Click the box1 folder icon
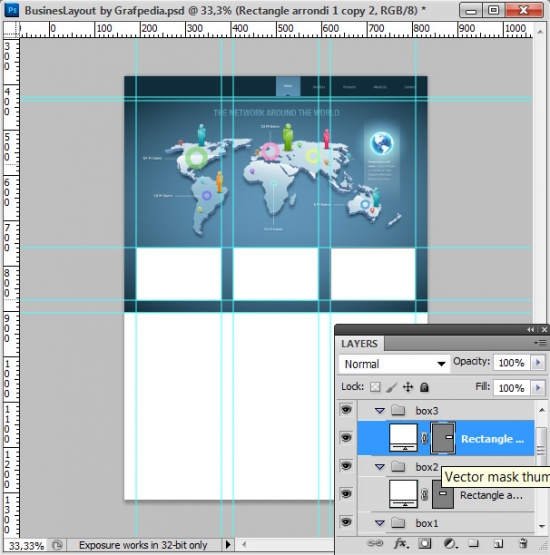Viewport: 550px width, 555px height. (x=398, y=522)
